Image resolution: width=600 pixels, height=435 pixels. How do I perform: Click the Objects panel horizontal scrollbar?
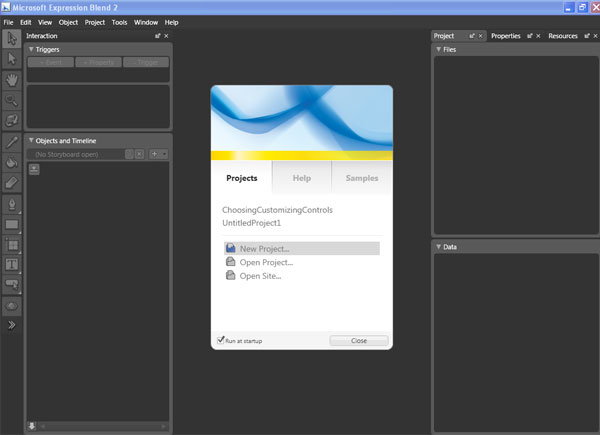(x=103, y=426)
